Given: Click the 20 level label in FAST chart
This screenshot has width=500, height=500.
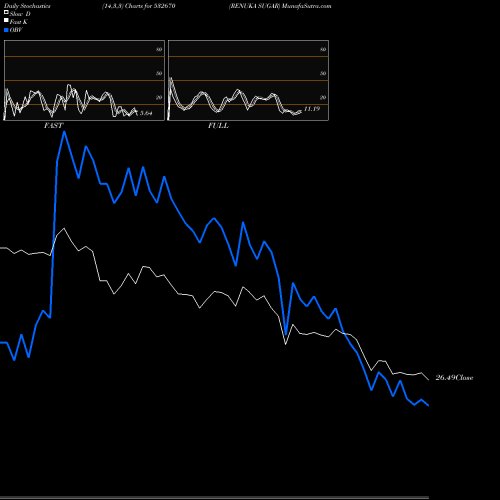Looking at the screenshot, I should pos(159,97).
